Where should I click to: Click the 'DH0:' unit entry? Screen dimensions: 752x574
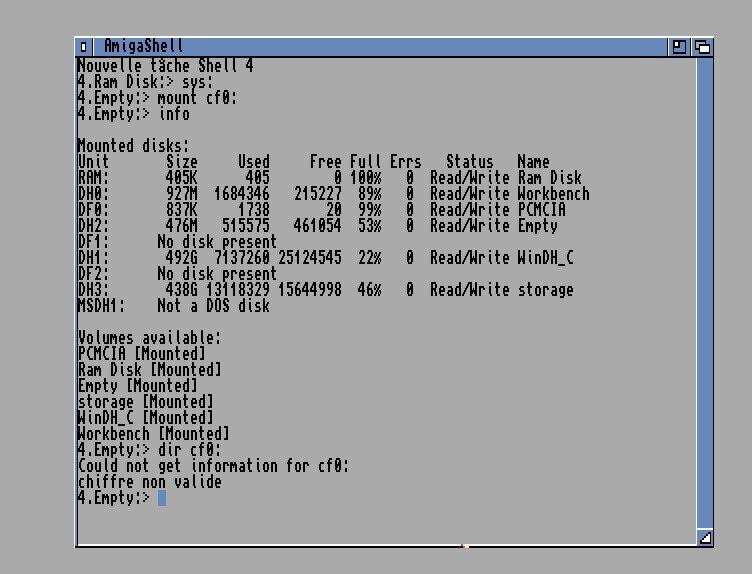(94, 194)
